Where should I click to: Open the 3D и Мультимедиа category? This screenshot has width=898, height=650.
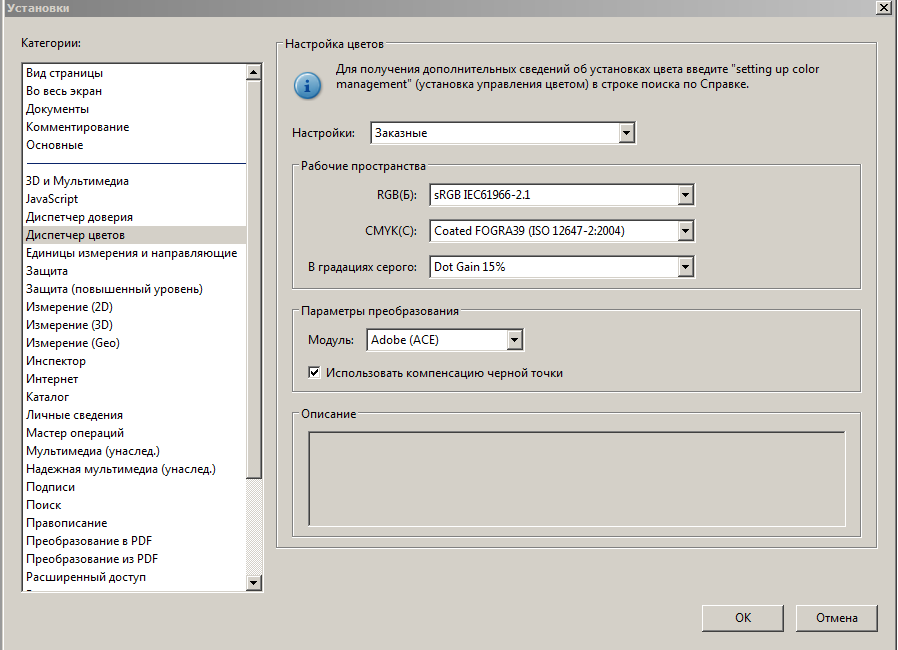[x=77, y=181]
